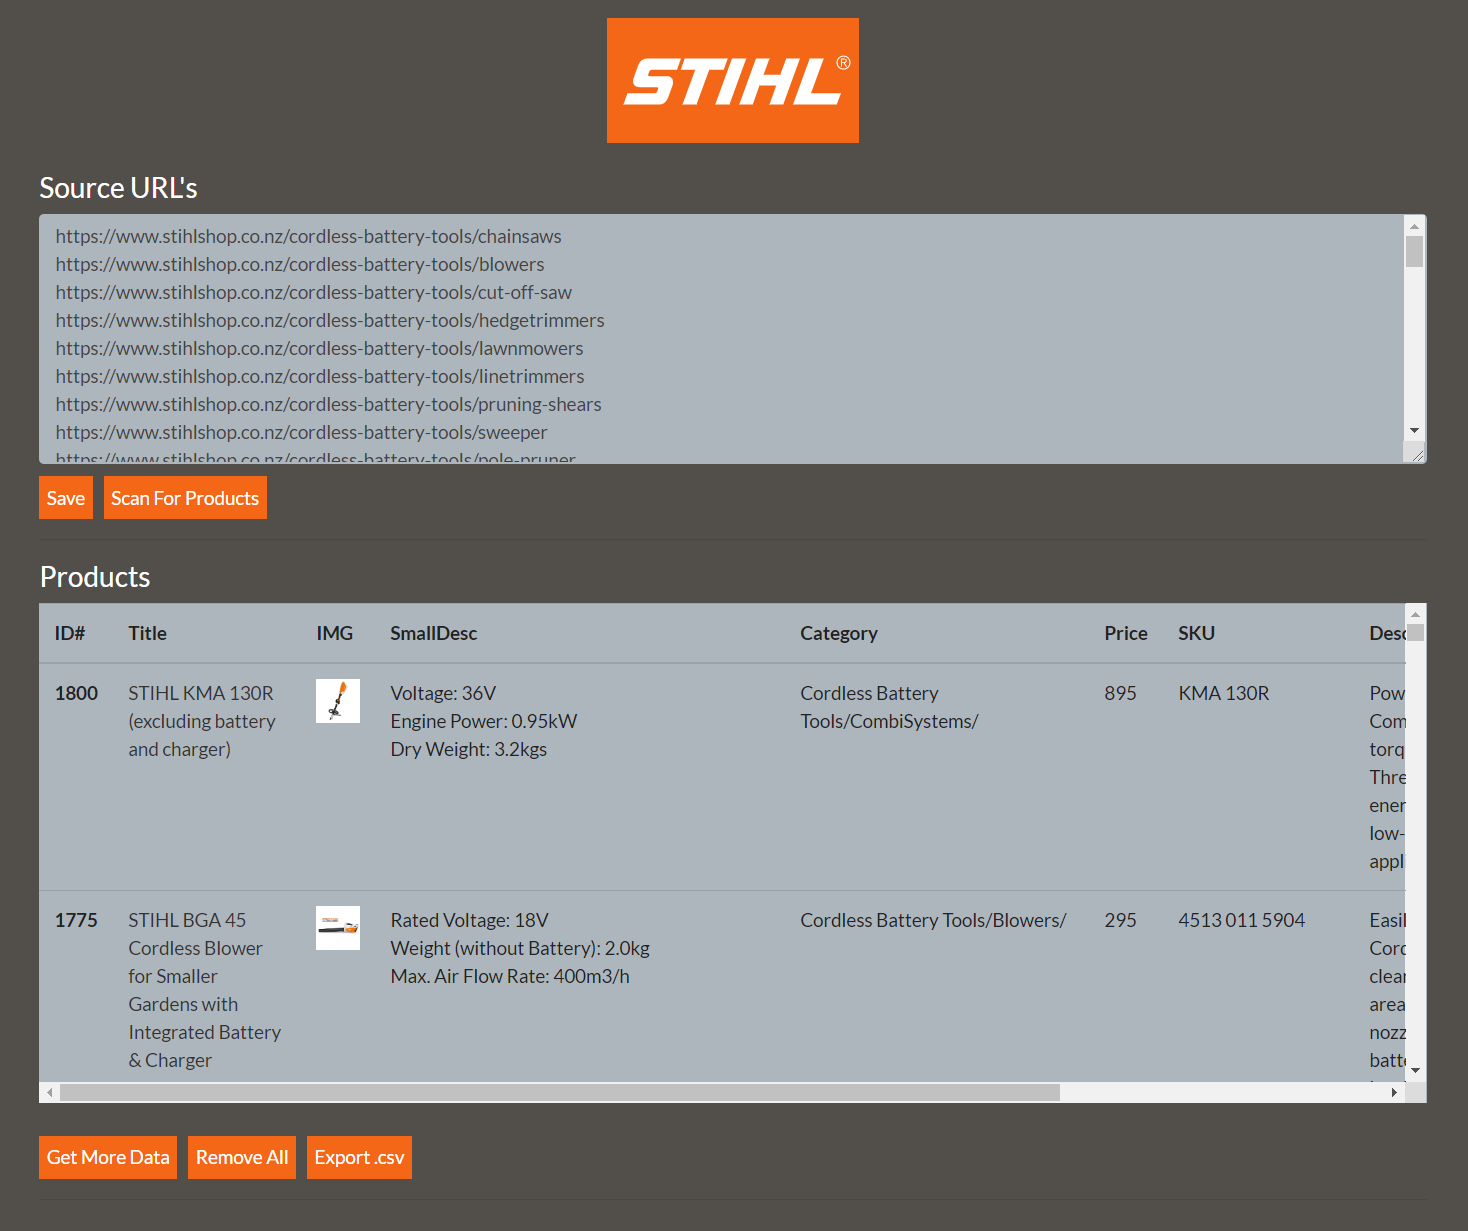The height and width of the screenshot is (1231, 1468).
Task: Click the lawnmowers URL line
Action: coord(319,348)
